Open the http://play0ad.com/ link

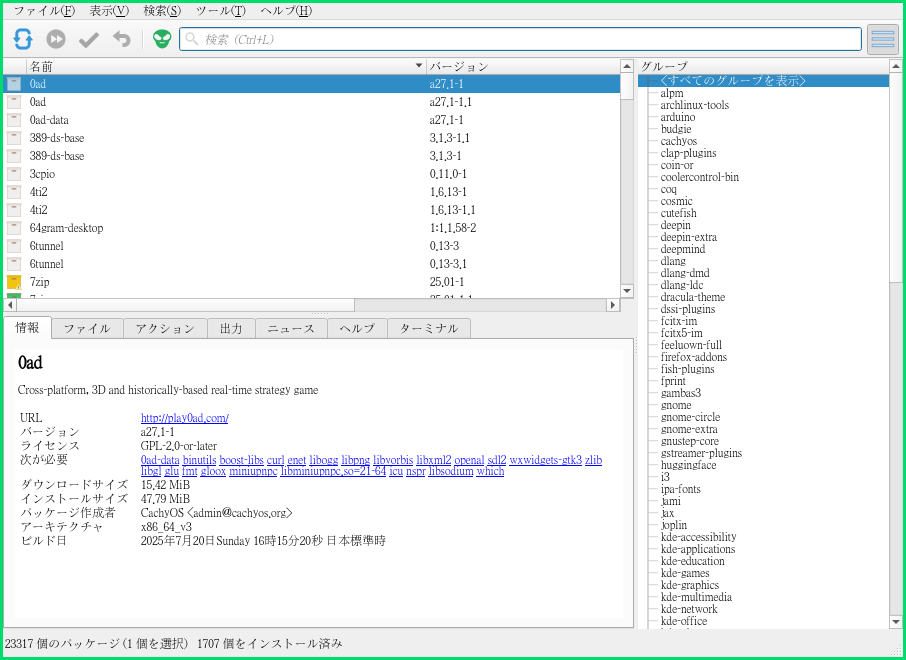coord(184,418)
